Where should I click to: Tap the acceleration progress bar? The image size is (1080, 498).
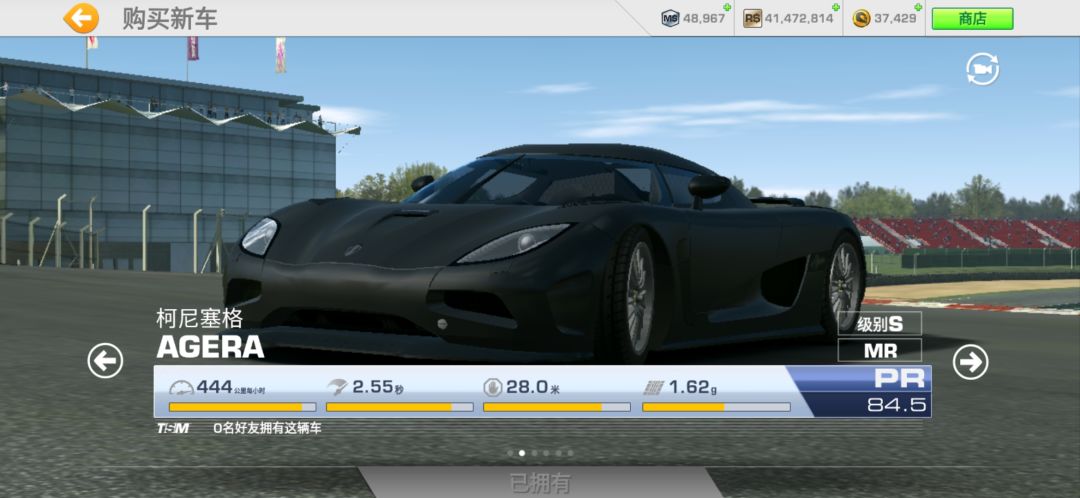pos(399,407)
